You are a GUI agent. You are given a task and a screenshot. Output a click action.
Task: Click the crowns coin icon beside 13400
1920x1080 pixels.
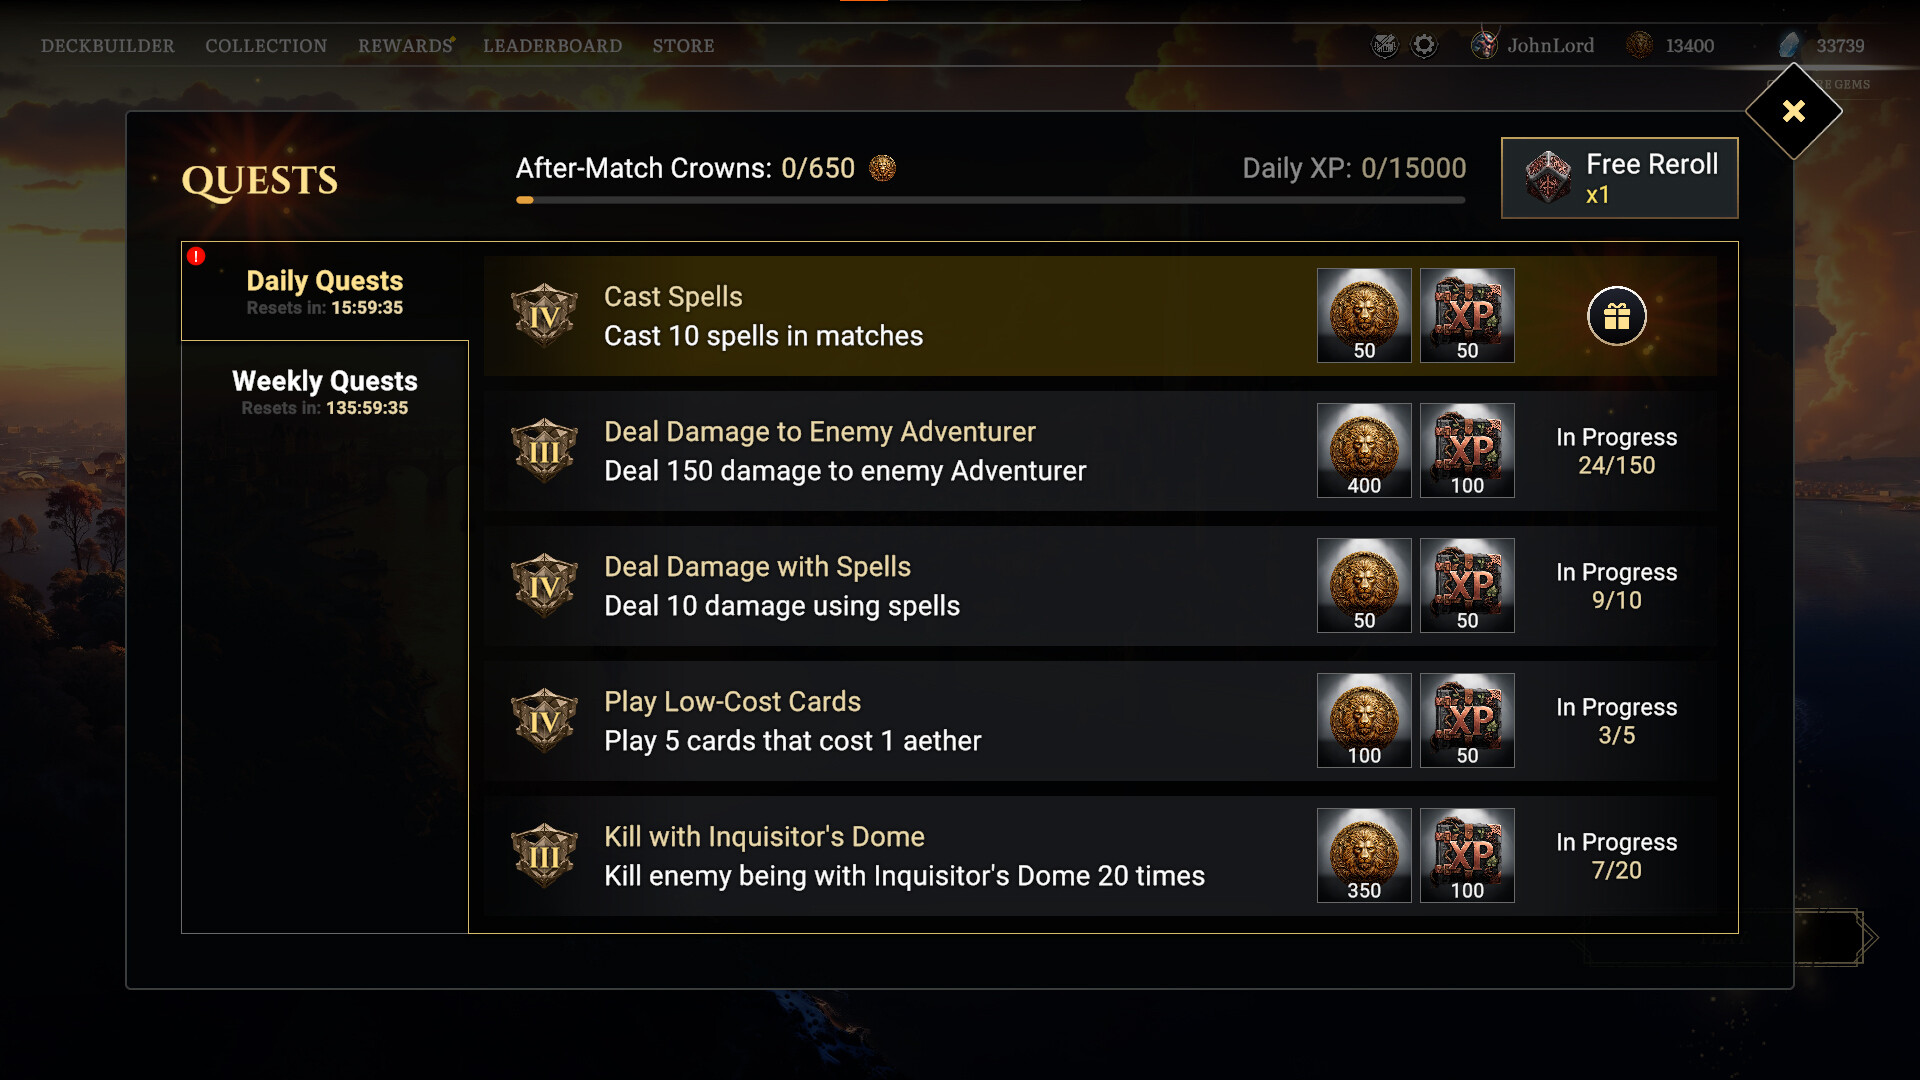(1639, 45)
